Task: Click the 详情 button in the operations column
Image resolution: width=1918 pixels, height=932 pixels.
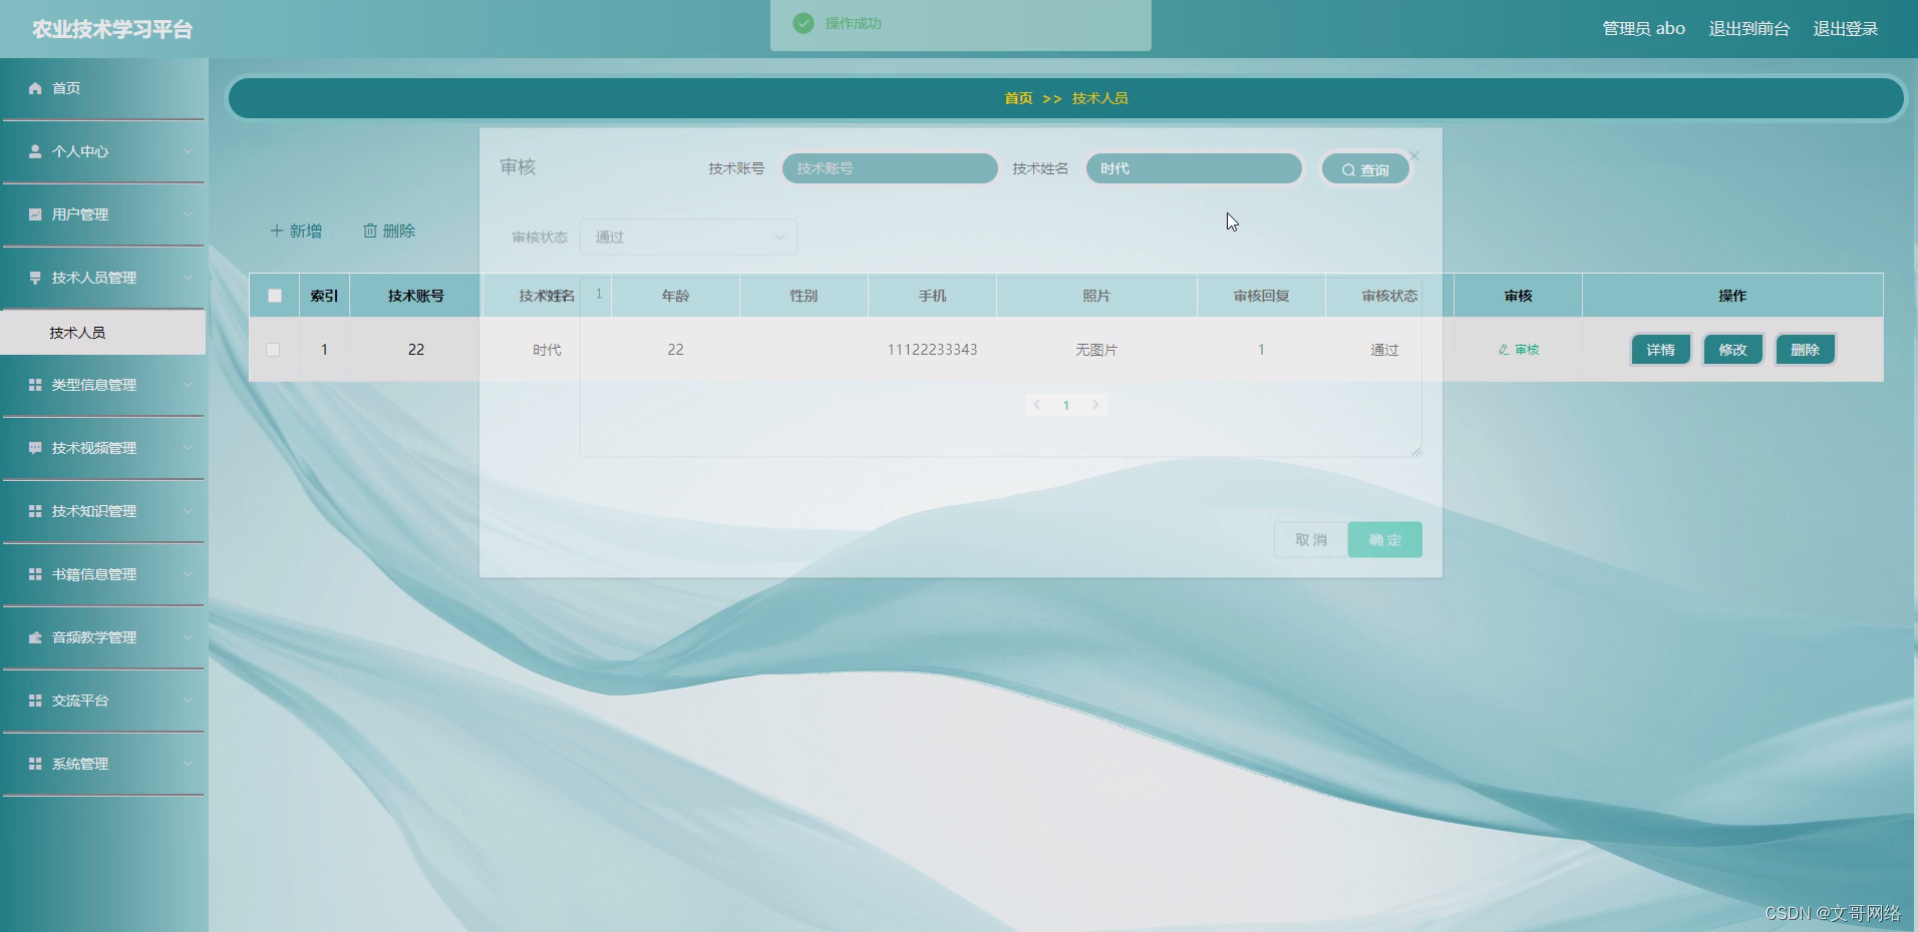Action: point(1659,349)
